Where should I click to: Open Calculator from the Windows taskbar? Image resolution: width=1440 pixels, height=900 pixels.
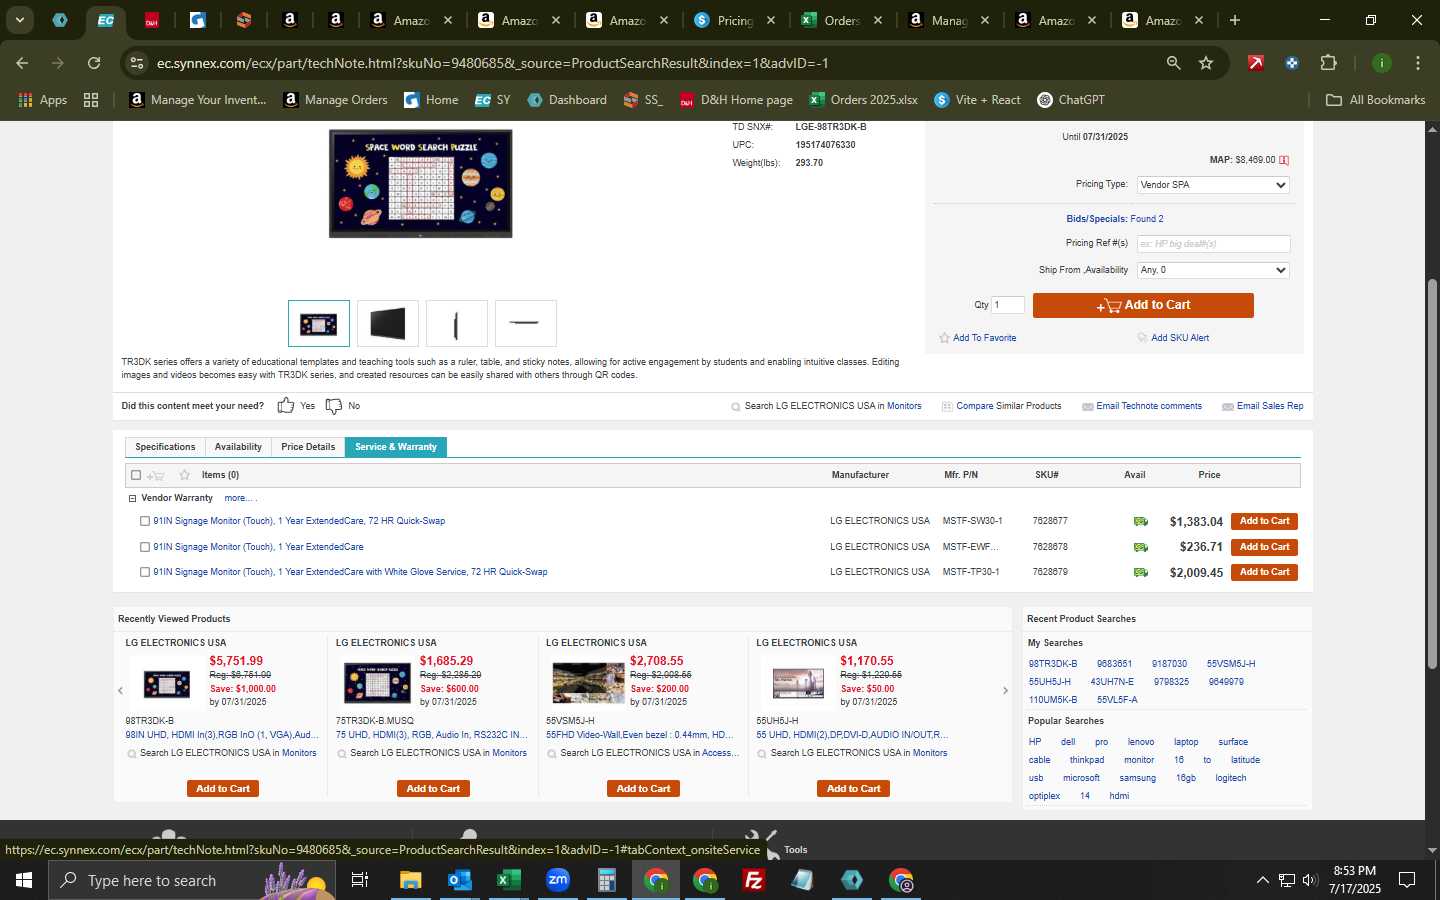point(606,880)
